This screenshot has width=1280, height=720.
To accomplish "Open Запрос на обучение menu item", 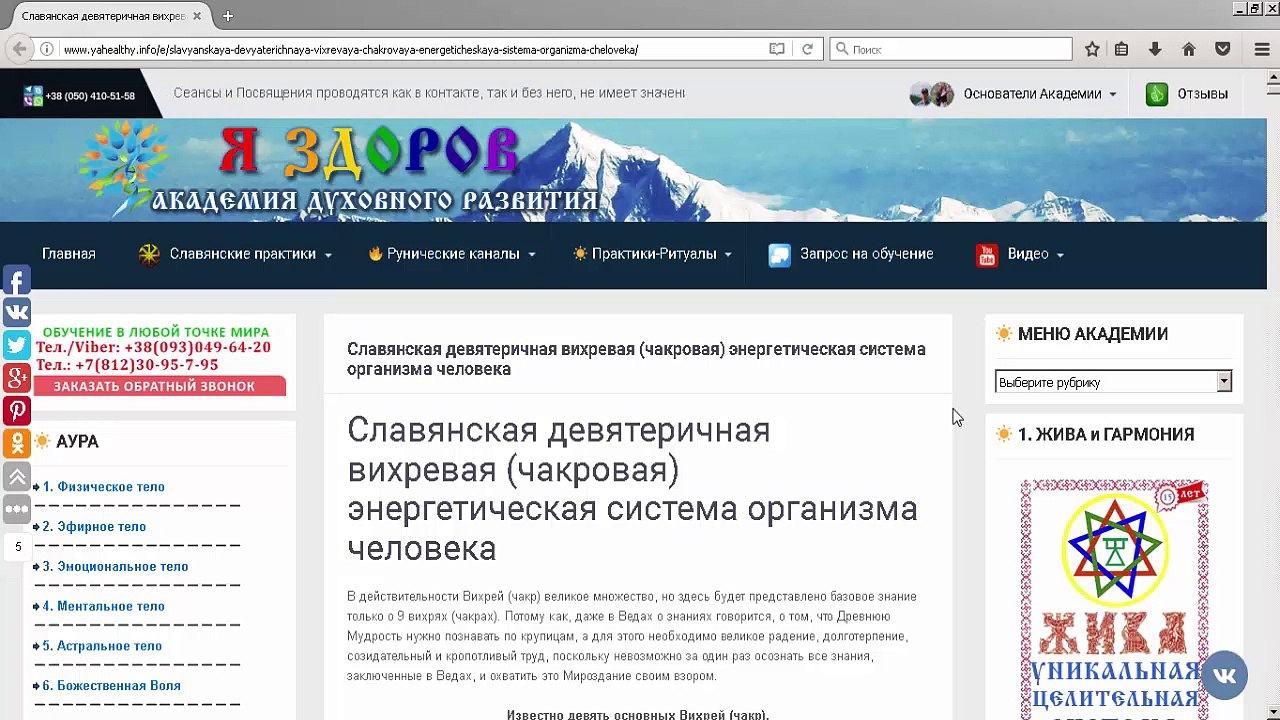I will pyautogui.click(x=851, y=254).
